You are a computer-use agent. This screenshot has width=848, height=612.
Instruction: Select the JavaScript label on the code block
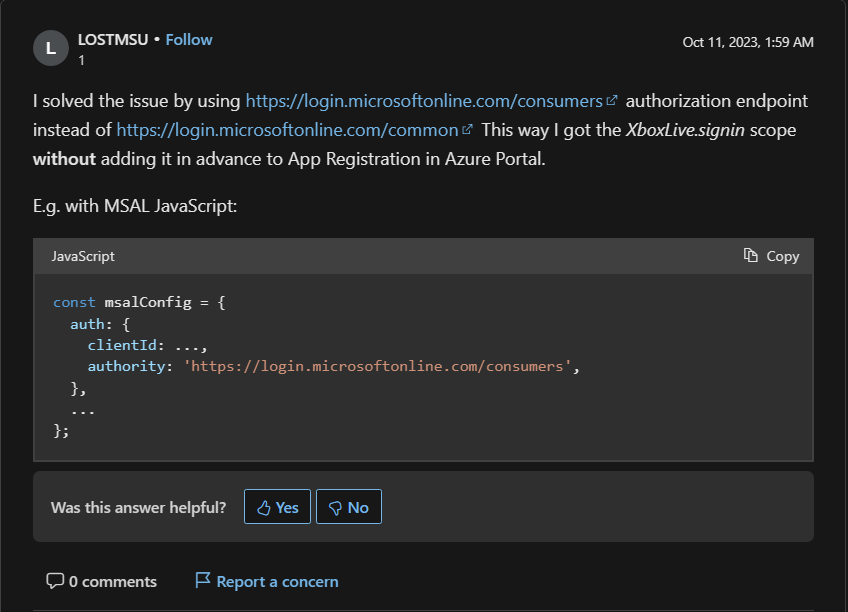tap(82, 256)
